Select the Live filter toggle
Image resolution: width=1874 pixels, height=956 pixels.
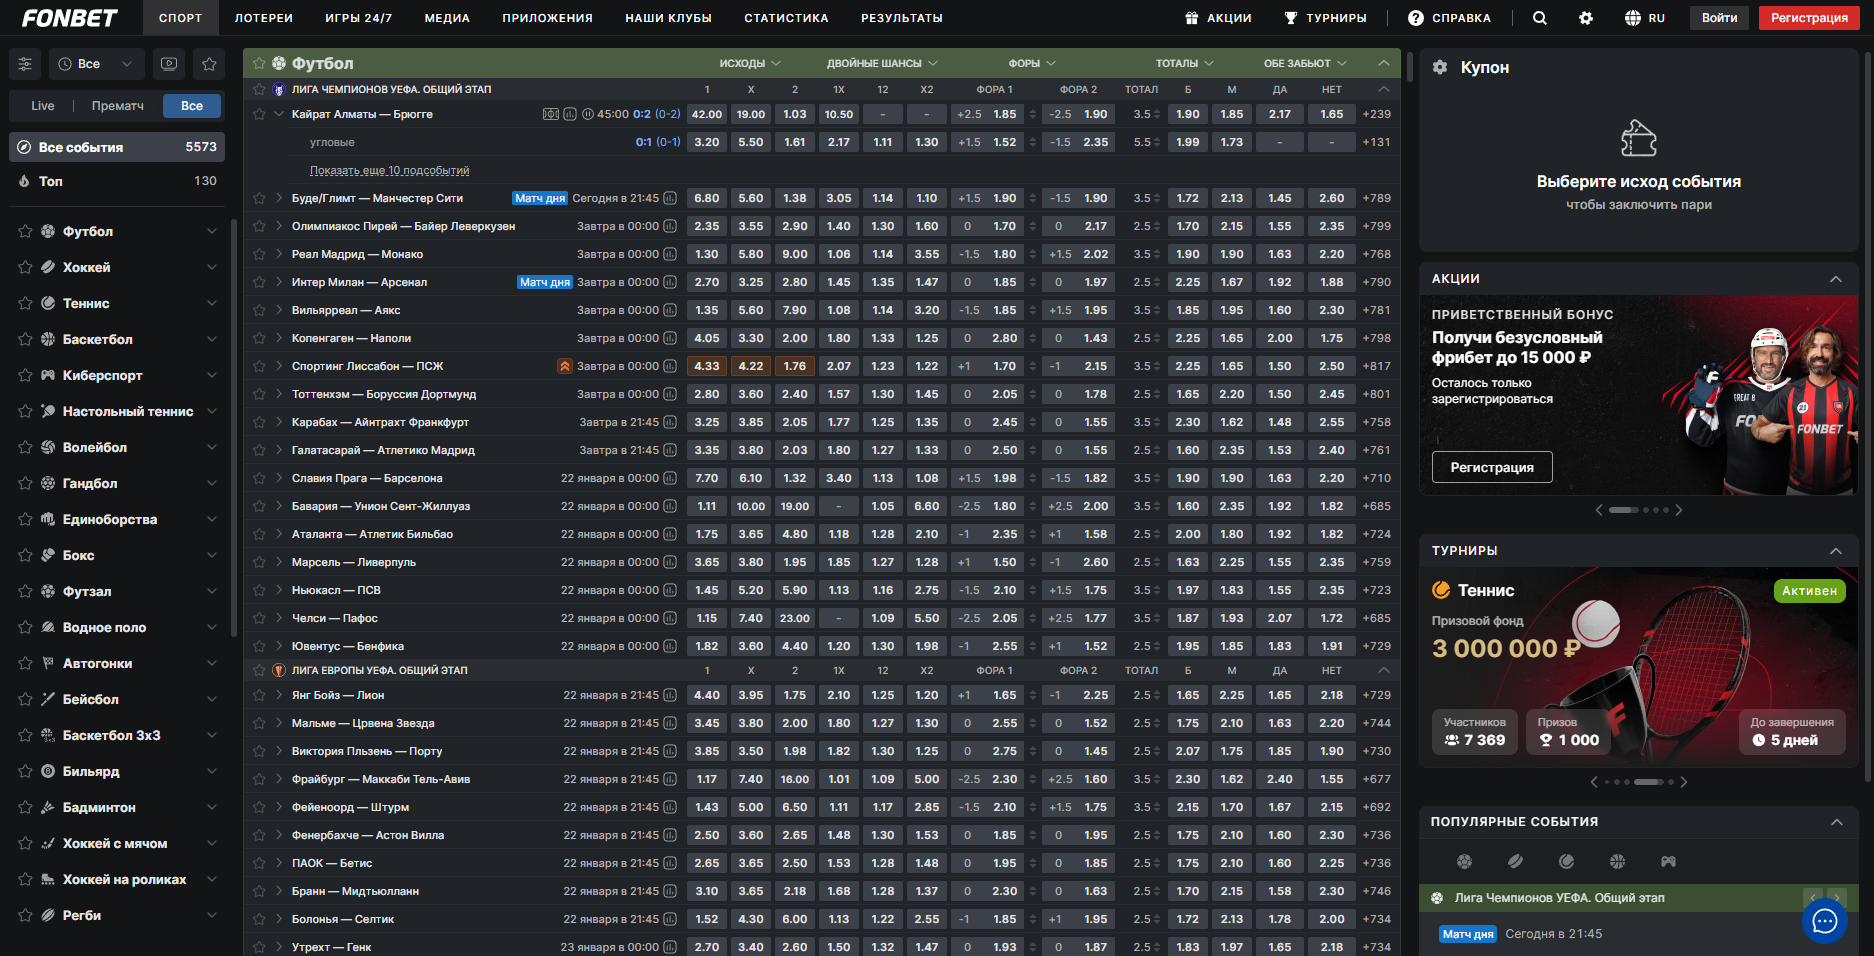pyautogui.click(x=43, y=106)
